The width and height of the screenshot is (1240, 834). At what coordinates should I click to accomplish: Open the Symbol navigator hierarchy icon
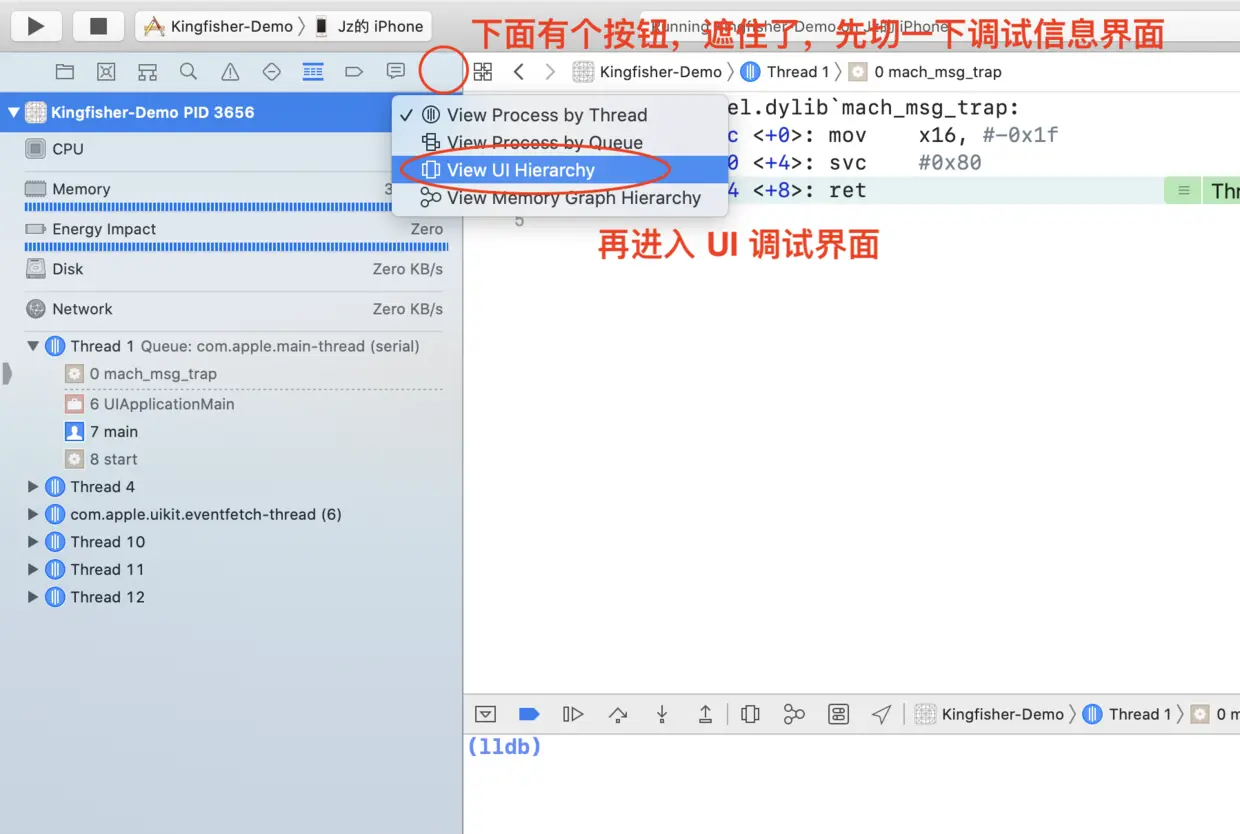point(147,72)
